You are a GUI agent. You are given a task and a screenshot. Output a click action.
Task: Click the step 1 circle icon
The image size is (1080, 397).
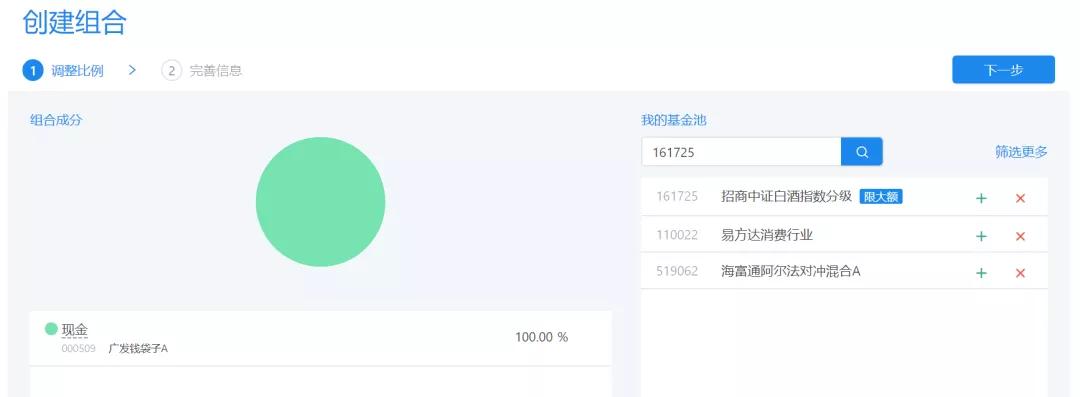32,70
